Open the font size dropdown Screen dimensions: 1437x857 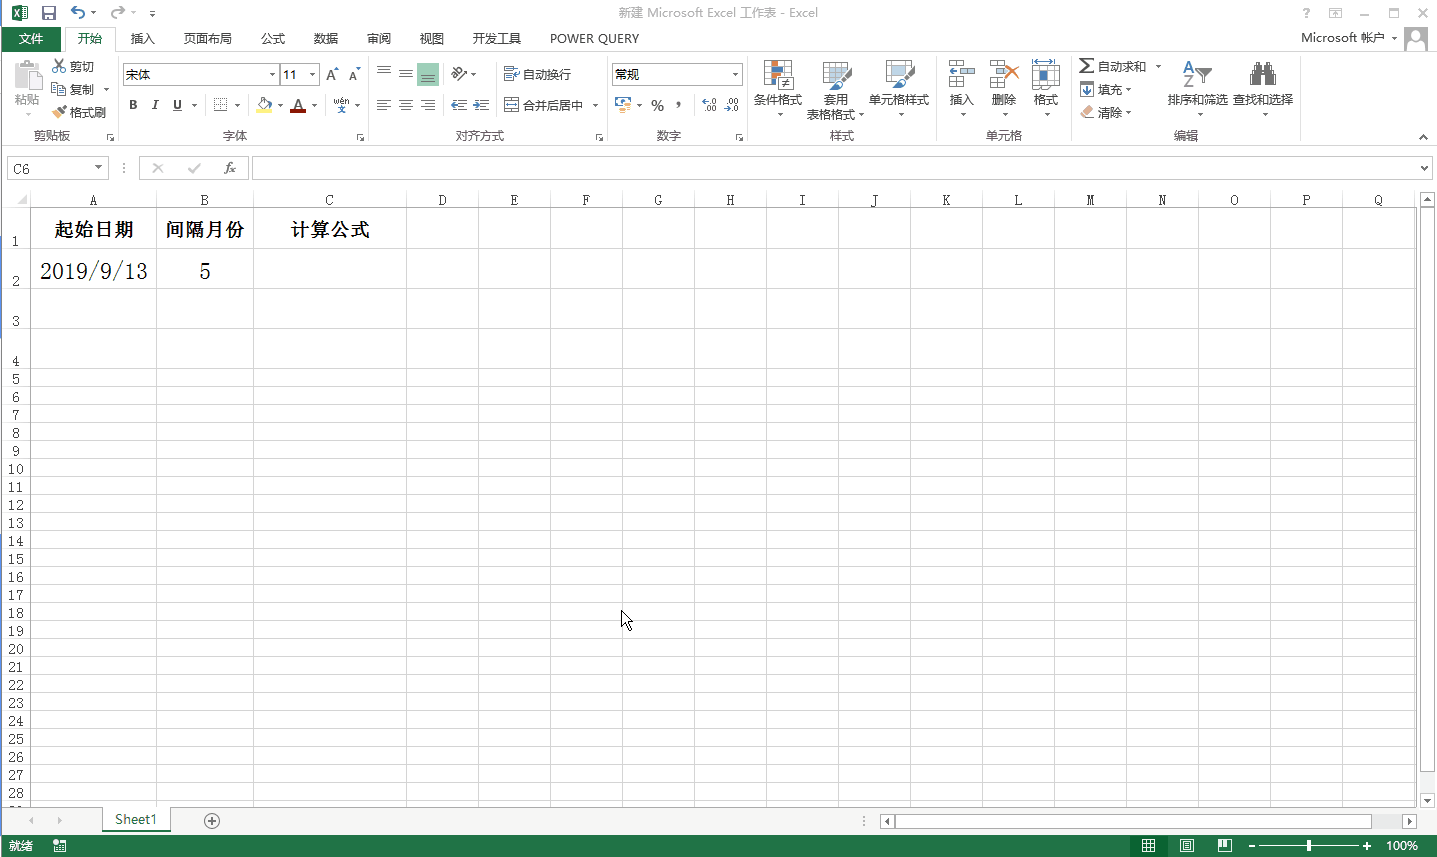pyautogui.click(x=312, y=74)
